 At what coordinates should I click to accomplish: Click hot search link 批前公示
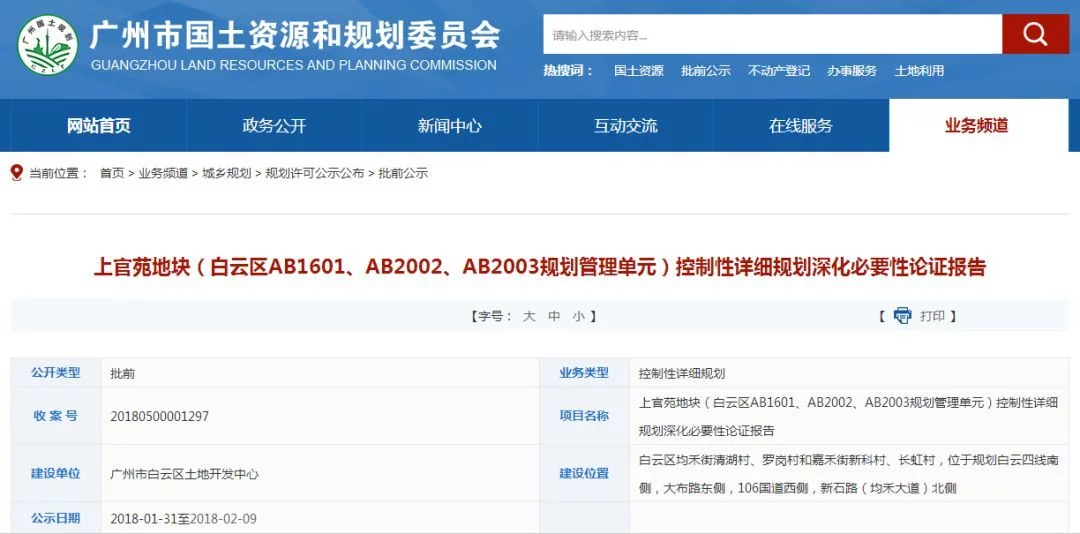[x=705, y=70]
